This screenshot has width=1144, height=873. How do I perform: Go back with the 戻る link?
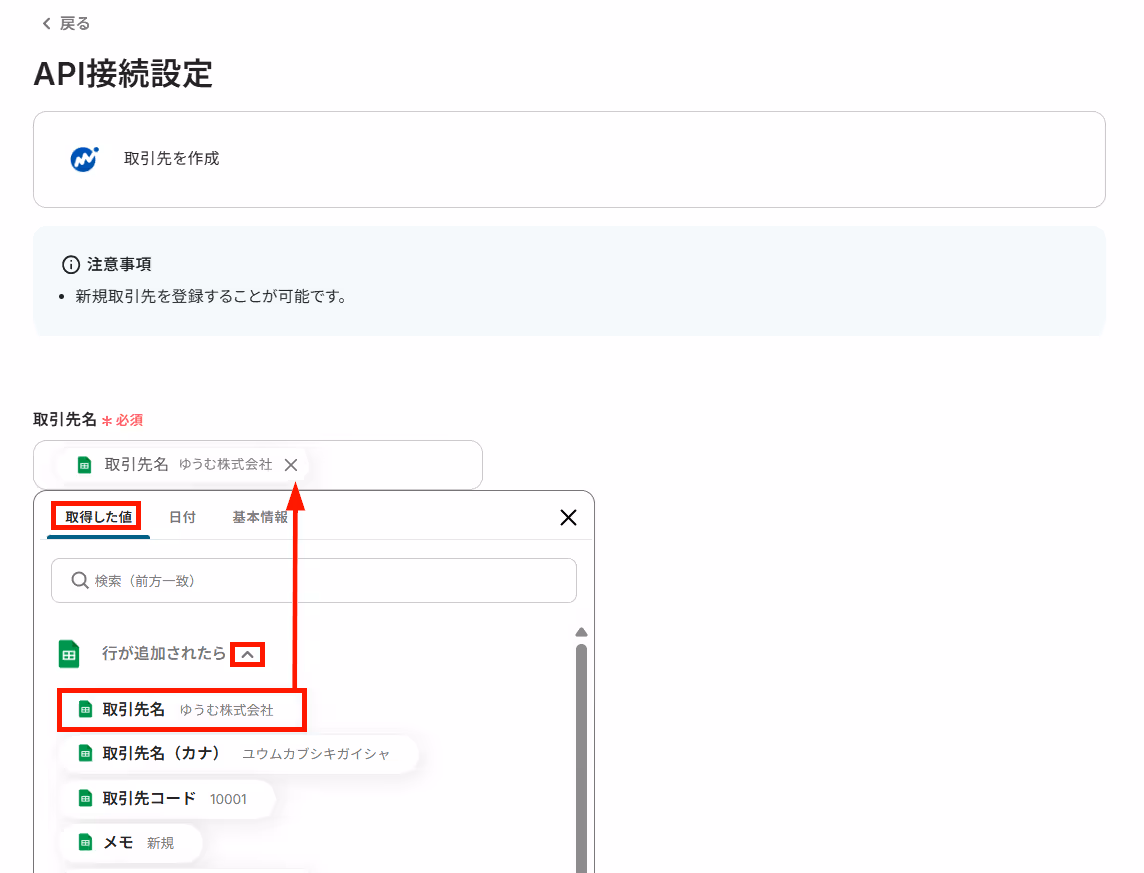[66, 23]
